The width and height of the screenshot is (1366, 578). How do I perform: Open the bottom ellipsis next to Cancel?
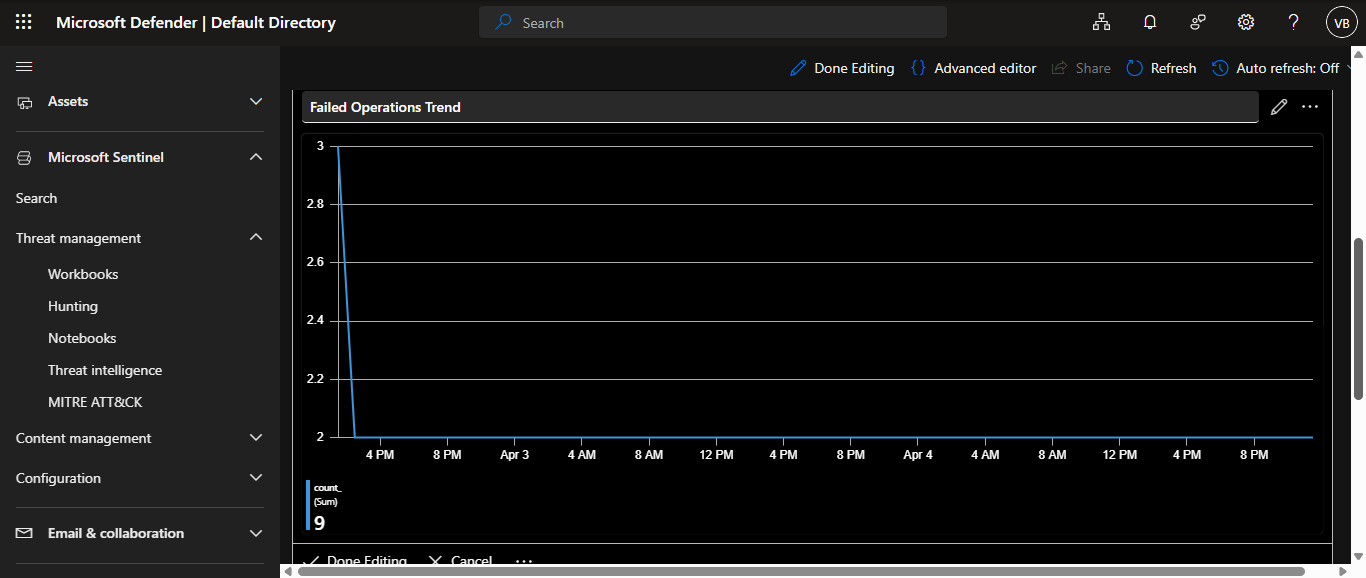pos(524,562)
